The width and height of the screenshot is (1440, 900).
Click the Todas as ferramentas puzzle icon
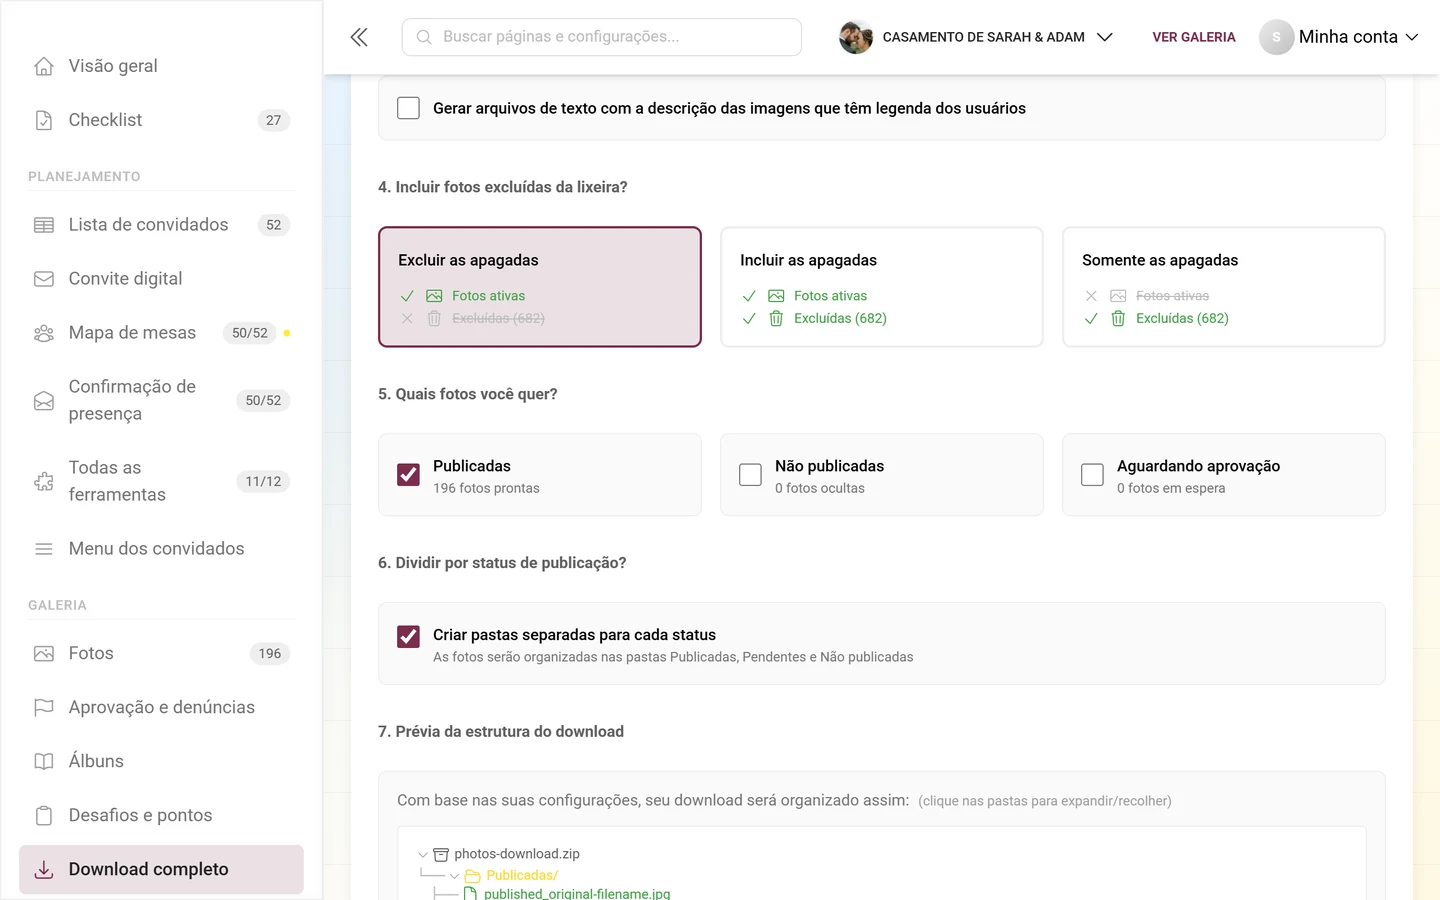(44, 482)
